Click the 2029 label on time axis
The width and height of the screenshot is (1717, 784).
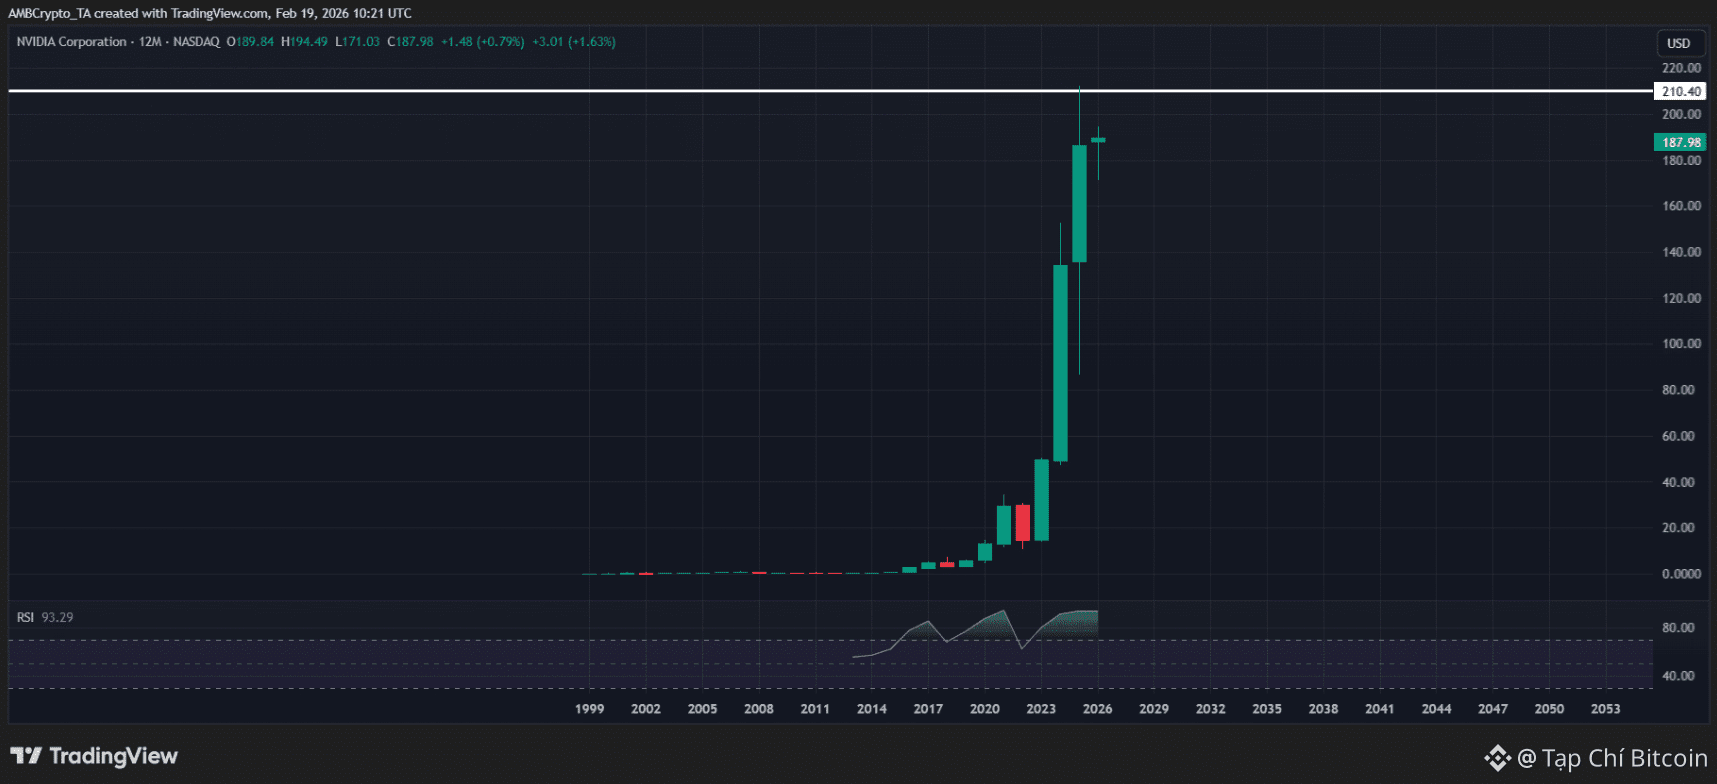coord(1154,709)
